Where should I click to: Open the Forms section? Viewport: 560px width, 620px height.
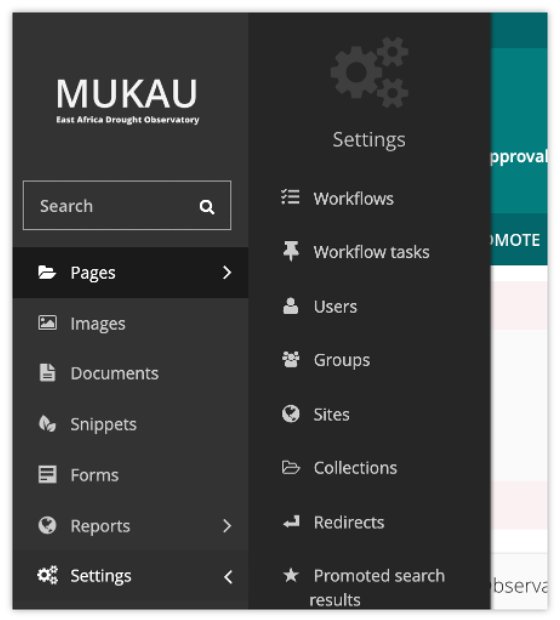pyautogui.click(x=131, y=475)
